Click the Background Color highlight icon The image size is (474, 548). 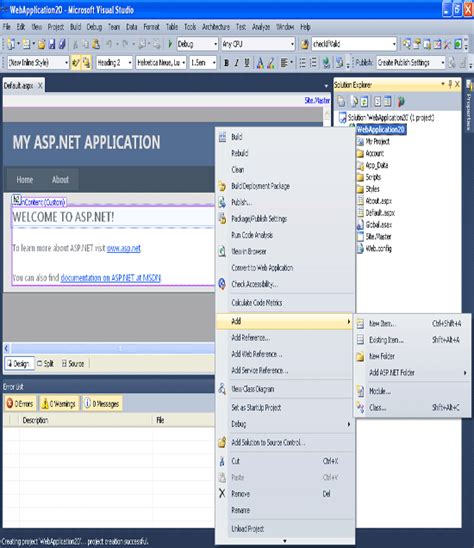point(271,63)
